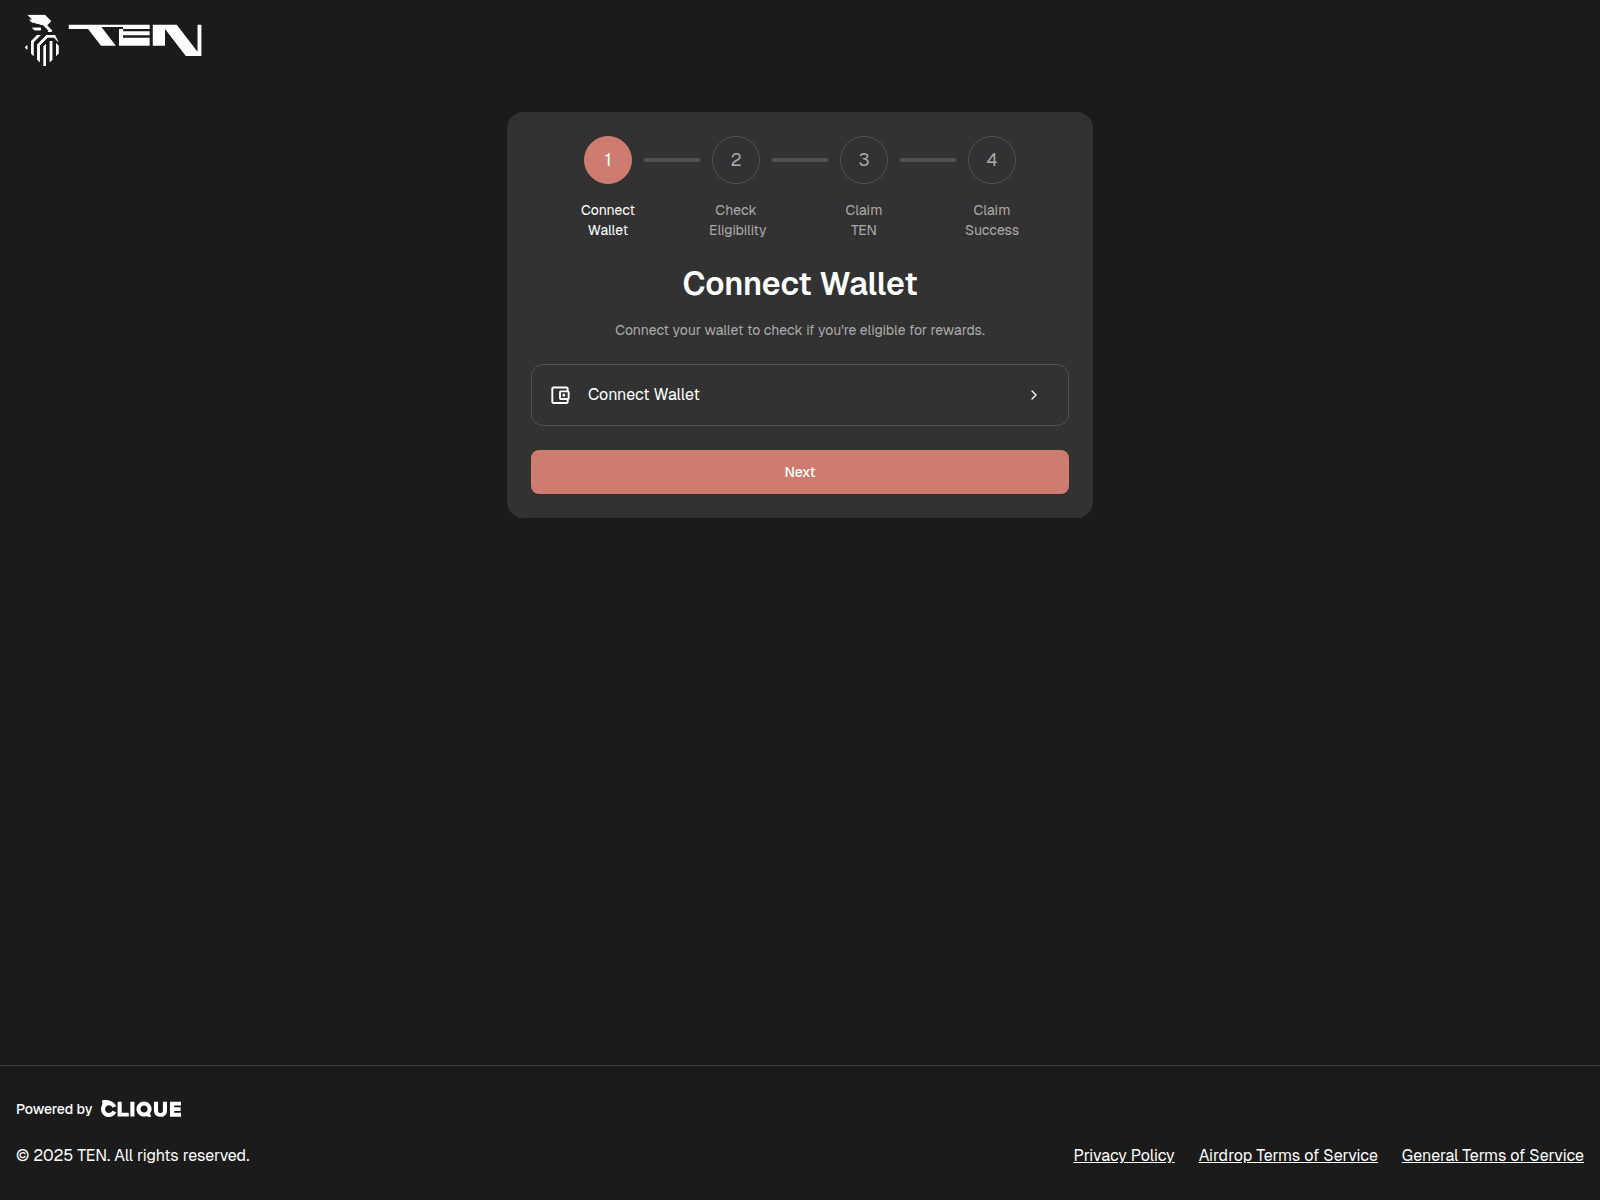Select the wallet icon inside Connect Wallet row
The height and width of the screenshot is (1200, 1600).
[x=561, y=394]
